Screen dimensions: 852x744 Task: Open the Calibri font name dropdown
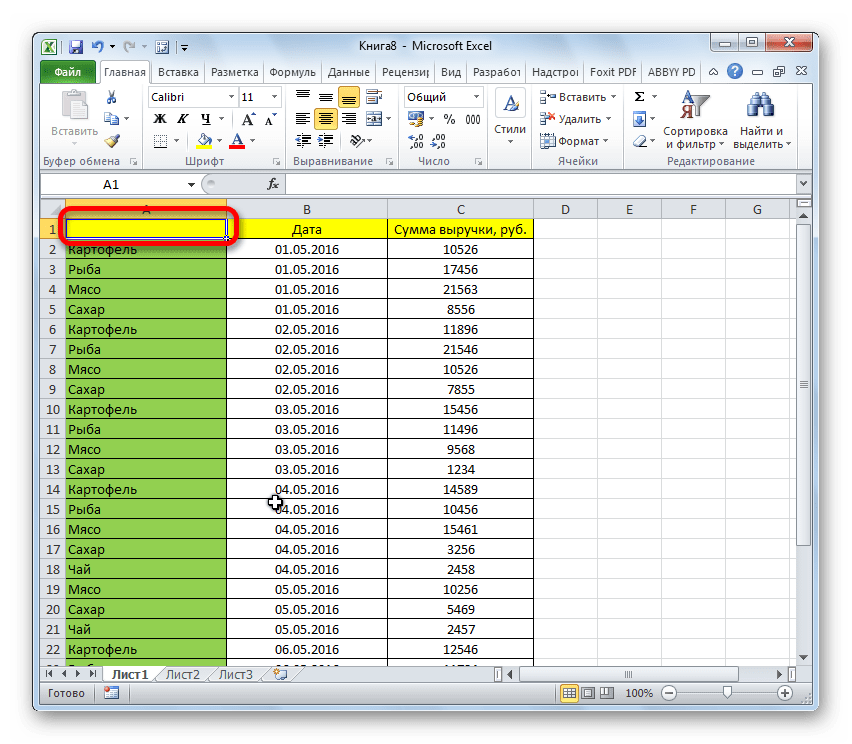pyautogui.click(x=229, y=97)
